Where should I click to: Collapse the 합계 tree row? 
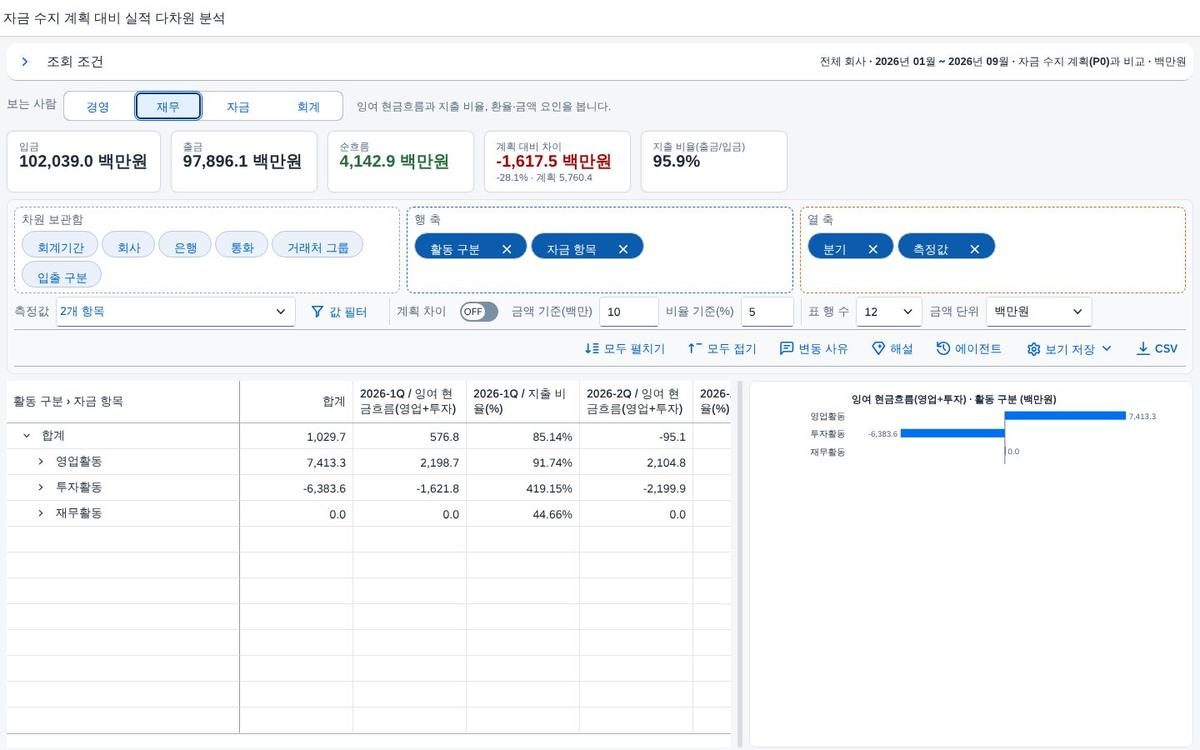click(x=26, y=436)
